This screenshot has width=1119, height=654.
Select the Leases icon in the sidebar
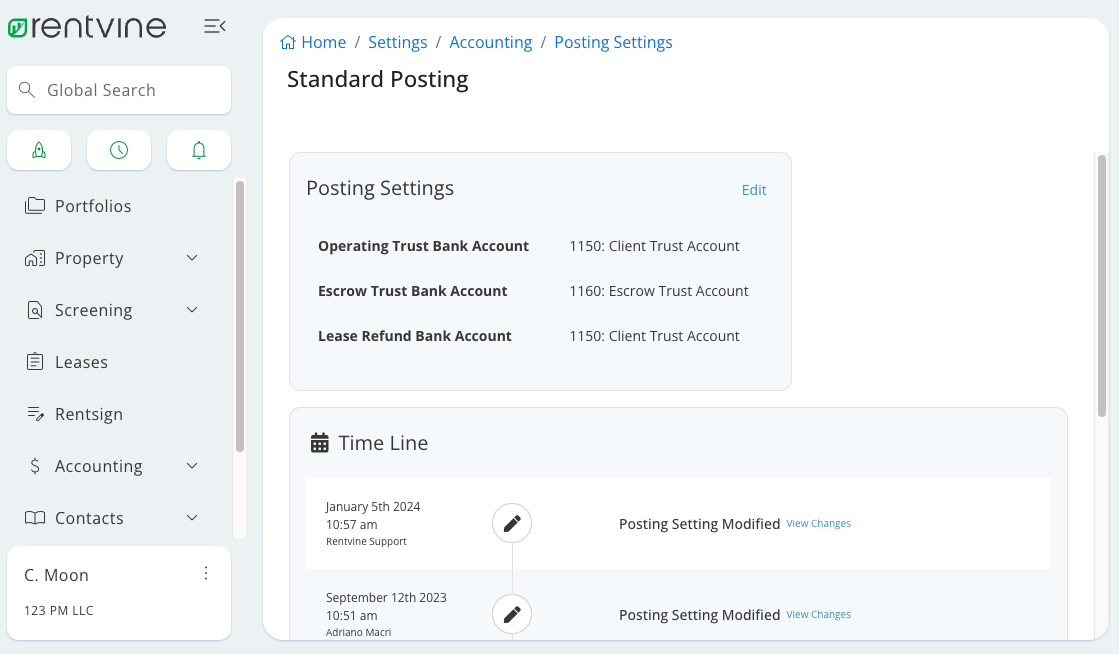[x=34, y=362]
